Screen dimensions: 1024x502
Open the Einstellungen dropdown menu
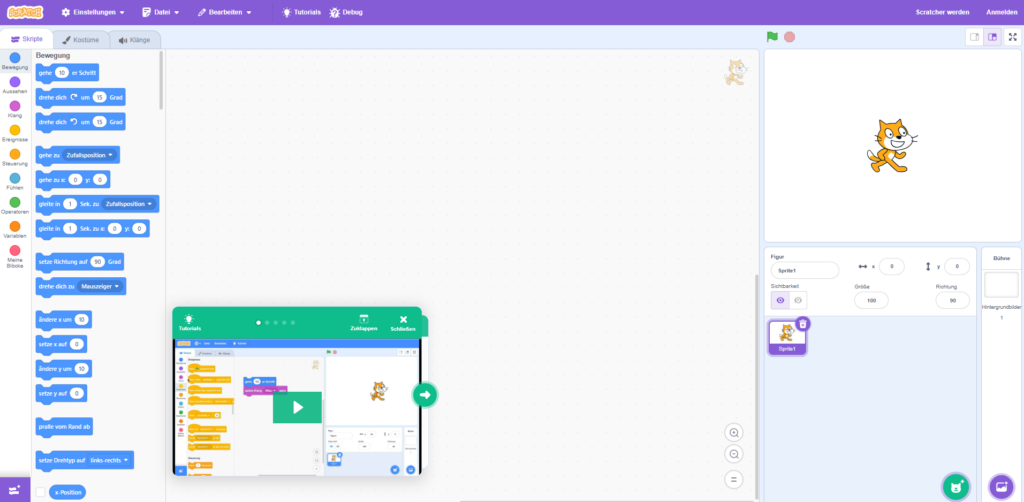click(x=93, y=12)
